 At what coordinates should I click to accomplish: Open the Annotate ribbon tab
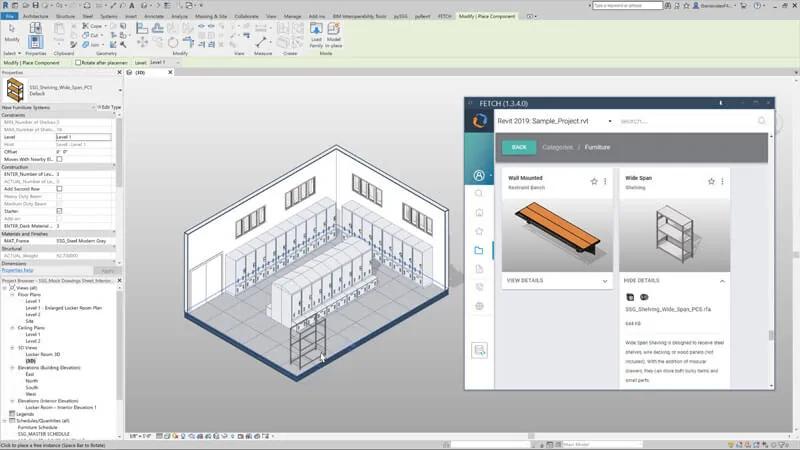coord(154,16)
